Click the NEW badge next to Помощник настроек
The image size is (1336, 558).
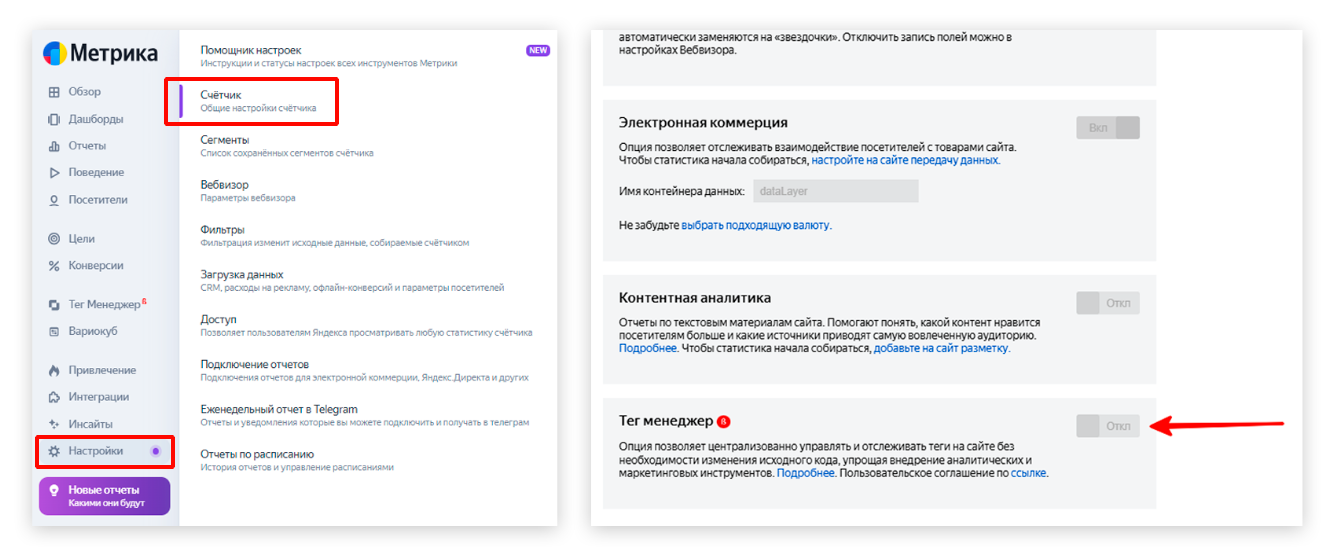[538, 50]
